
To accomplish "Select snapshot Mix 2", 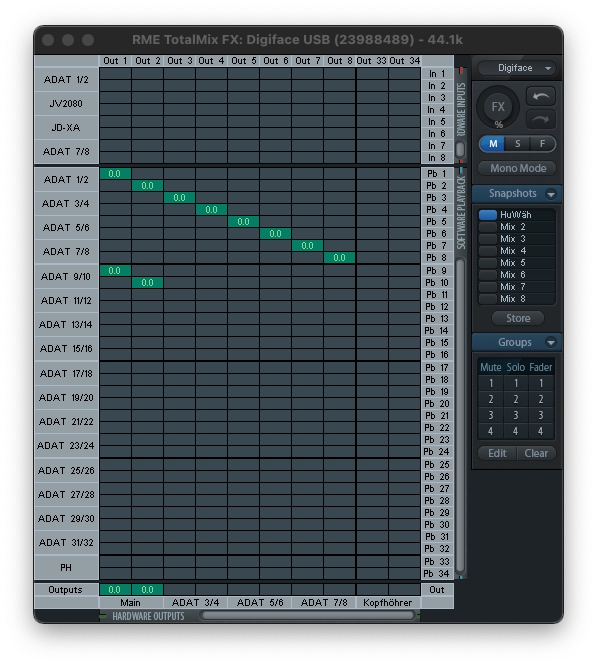I will (516, 227).
